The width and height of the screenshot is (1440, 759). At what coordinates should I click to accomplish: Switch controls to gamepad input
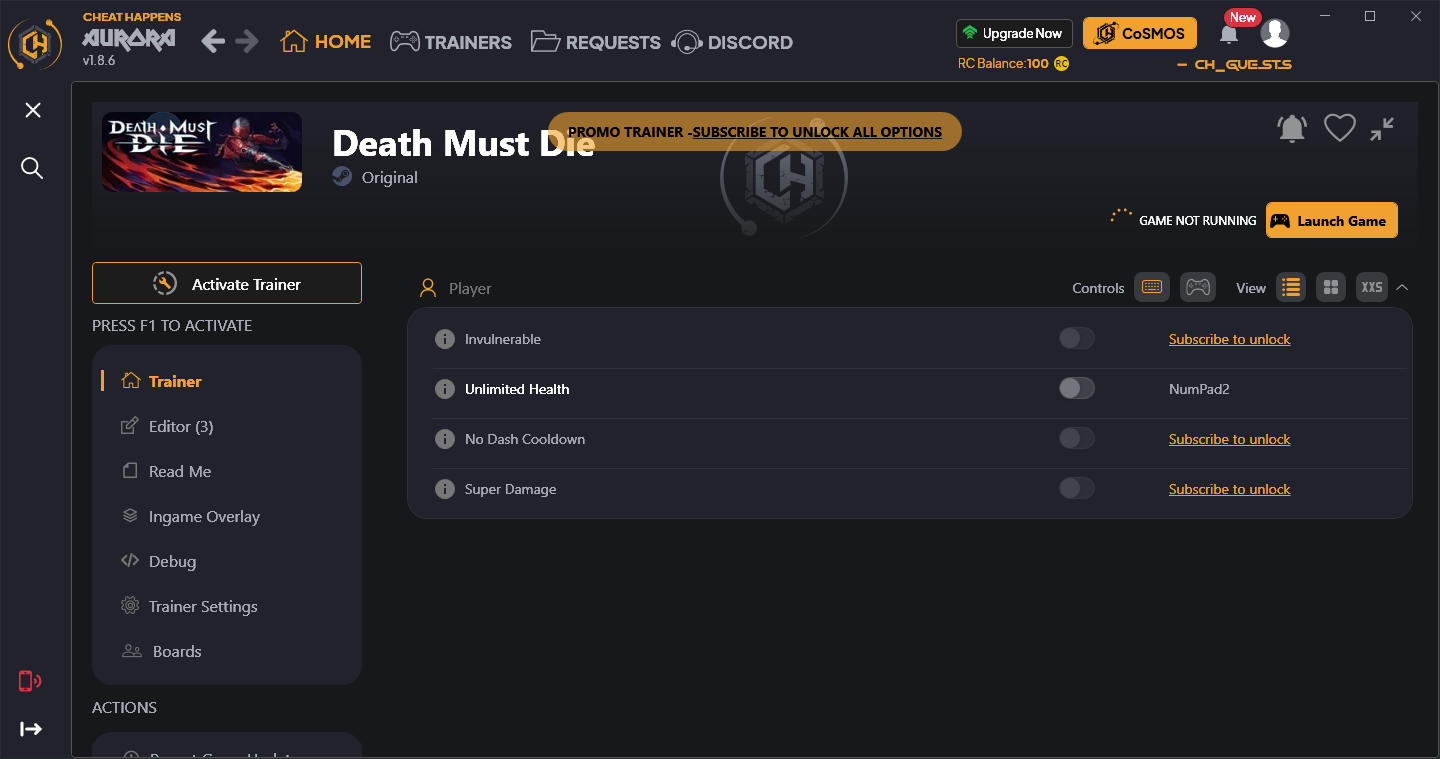[1197, 287]
